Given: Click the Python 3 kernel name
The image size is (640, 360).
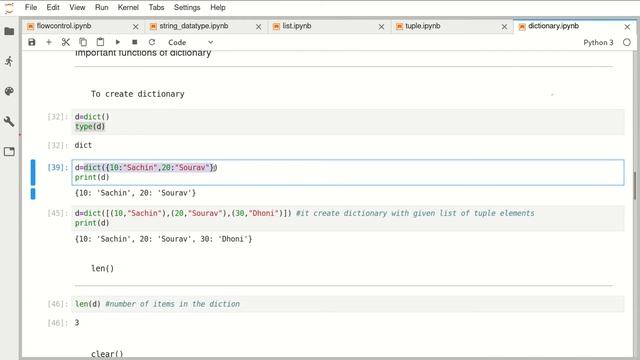Looking at the screenshot, I should [598, 42].
